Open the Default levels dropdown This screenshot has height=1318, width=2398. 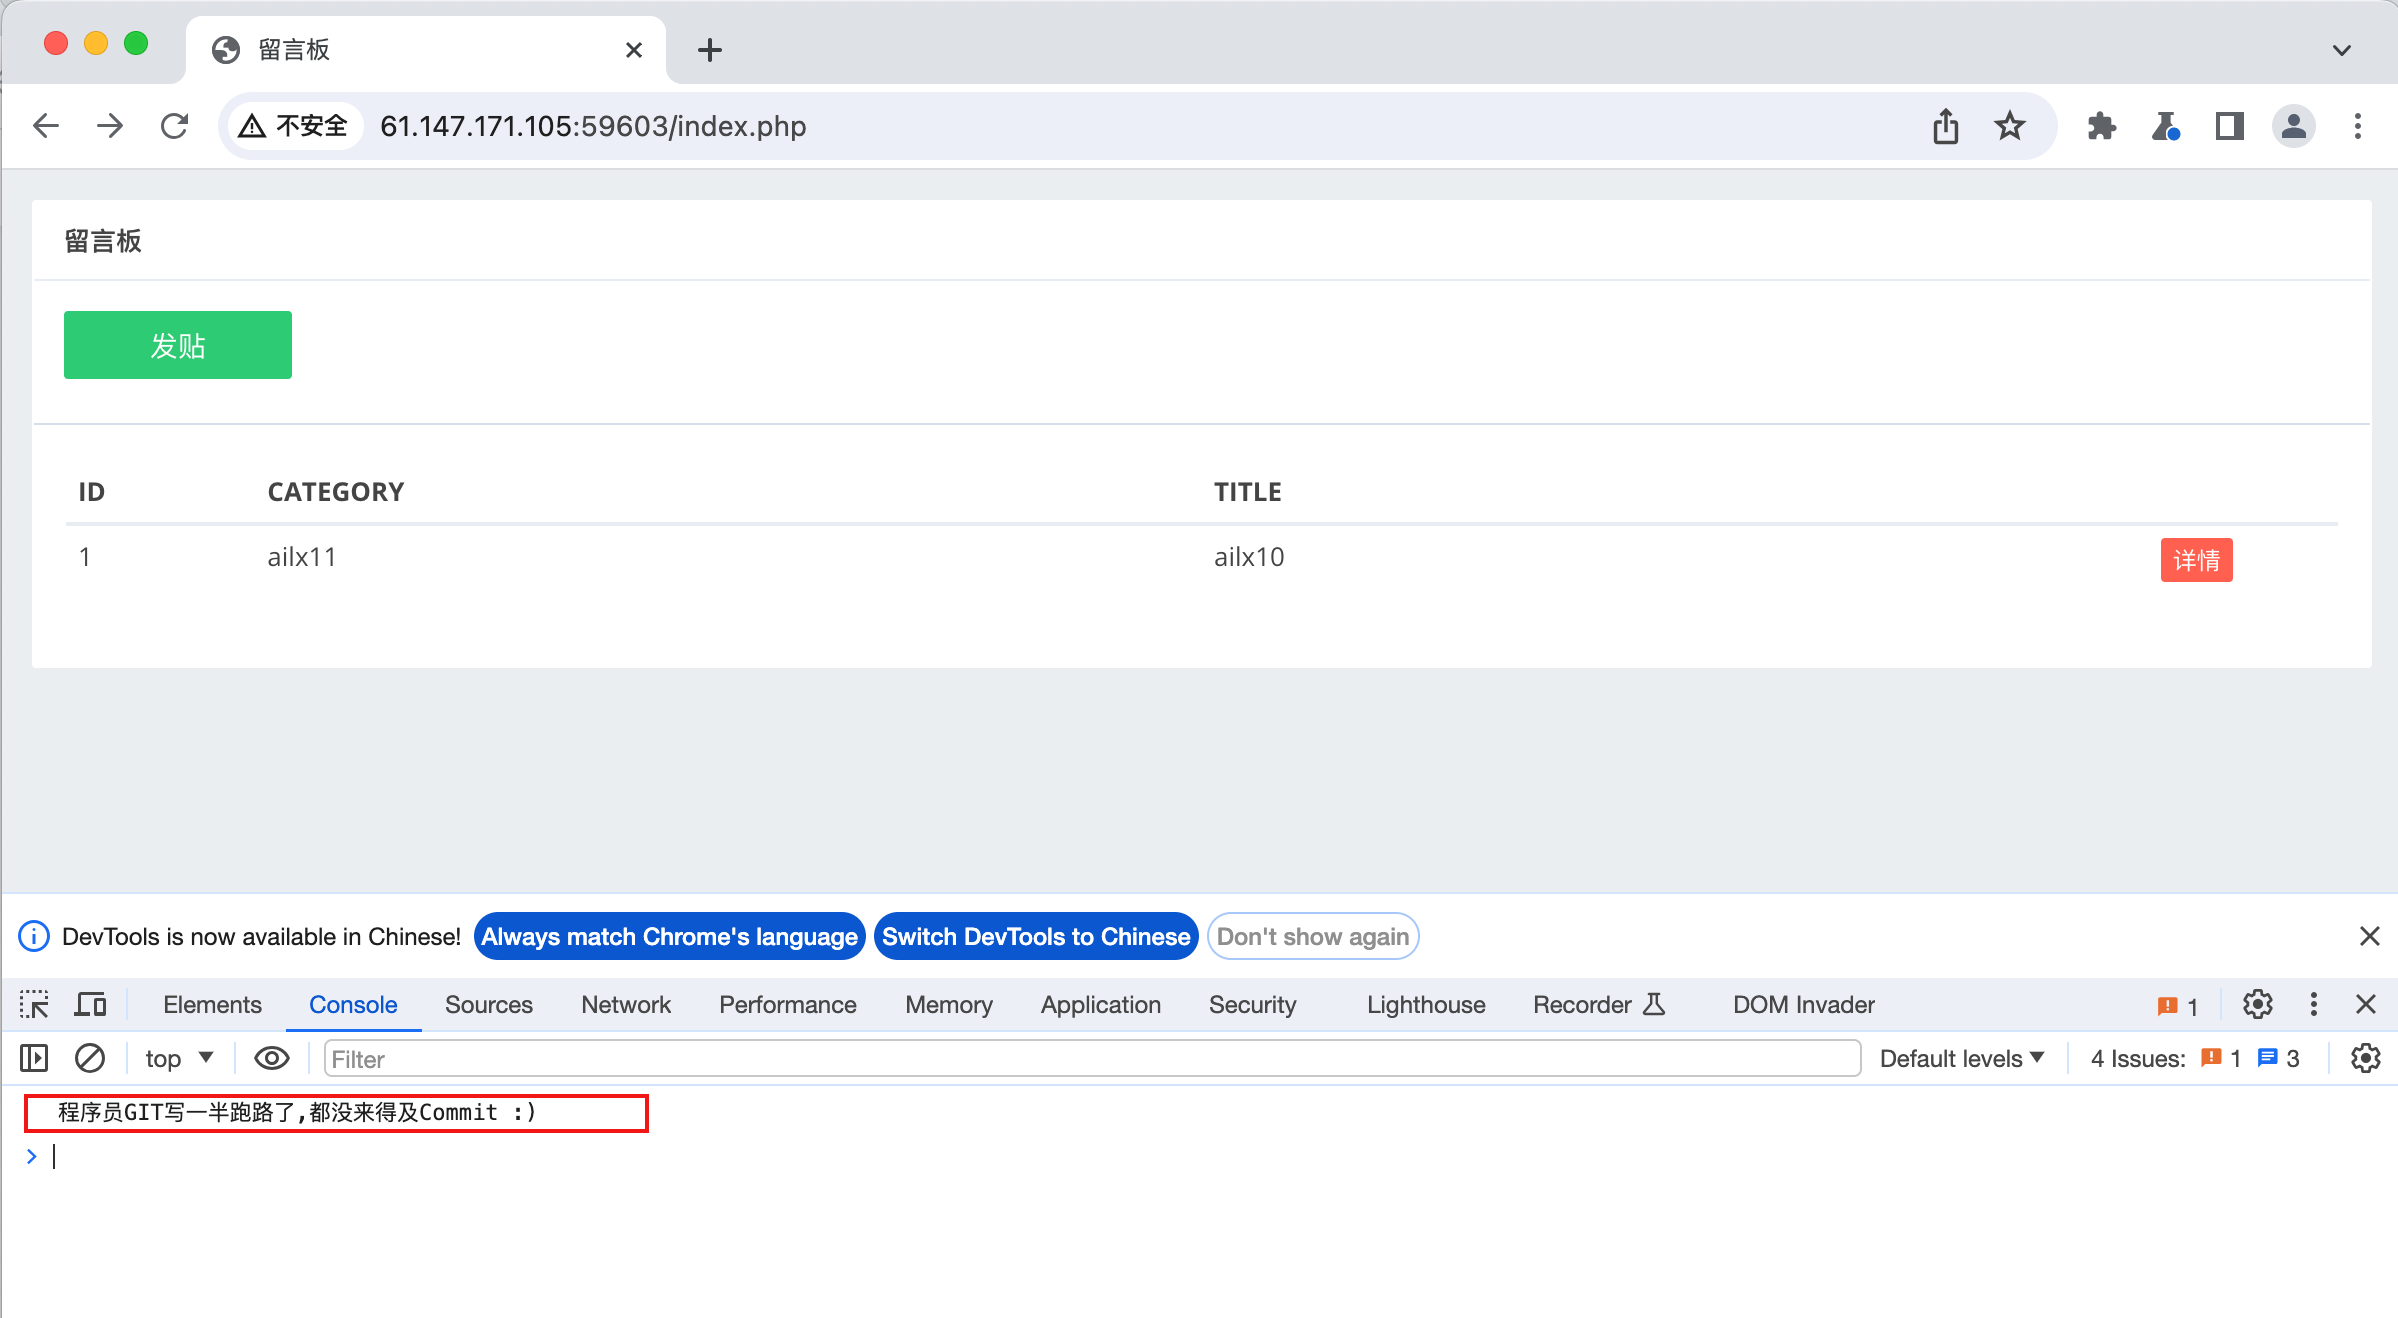(x=1961, y=1058)
